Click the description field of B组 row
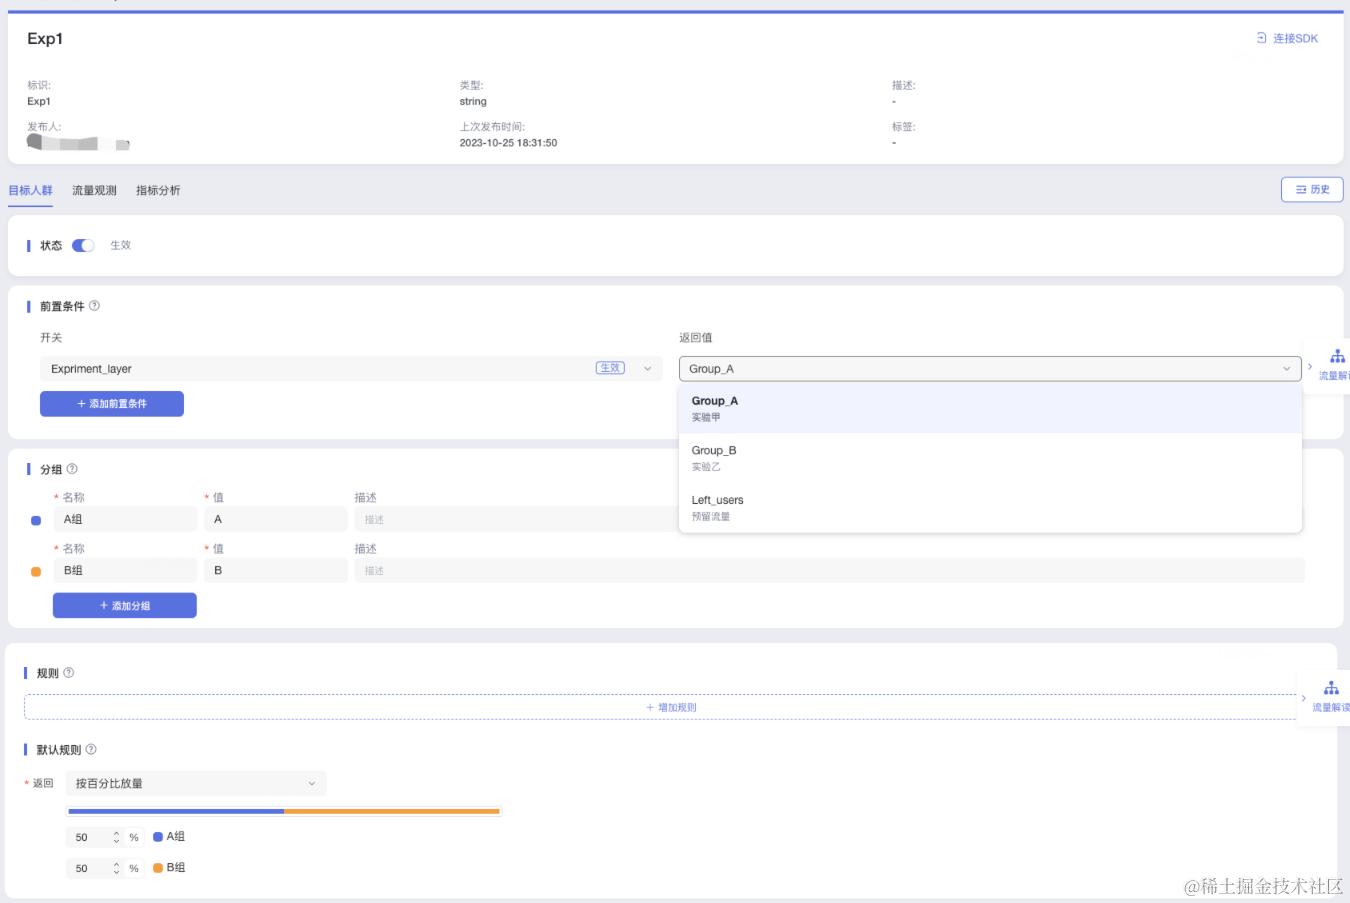Screen dimensions: 1350x903 tap(829, 570)
